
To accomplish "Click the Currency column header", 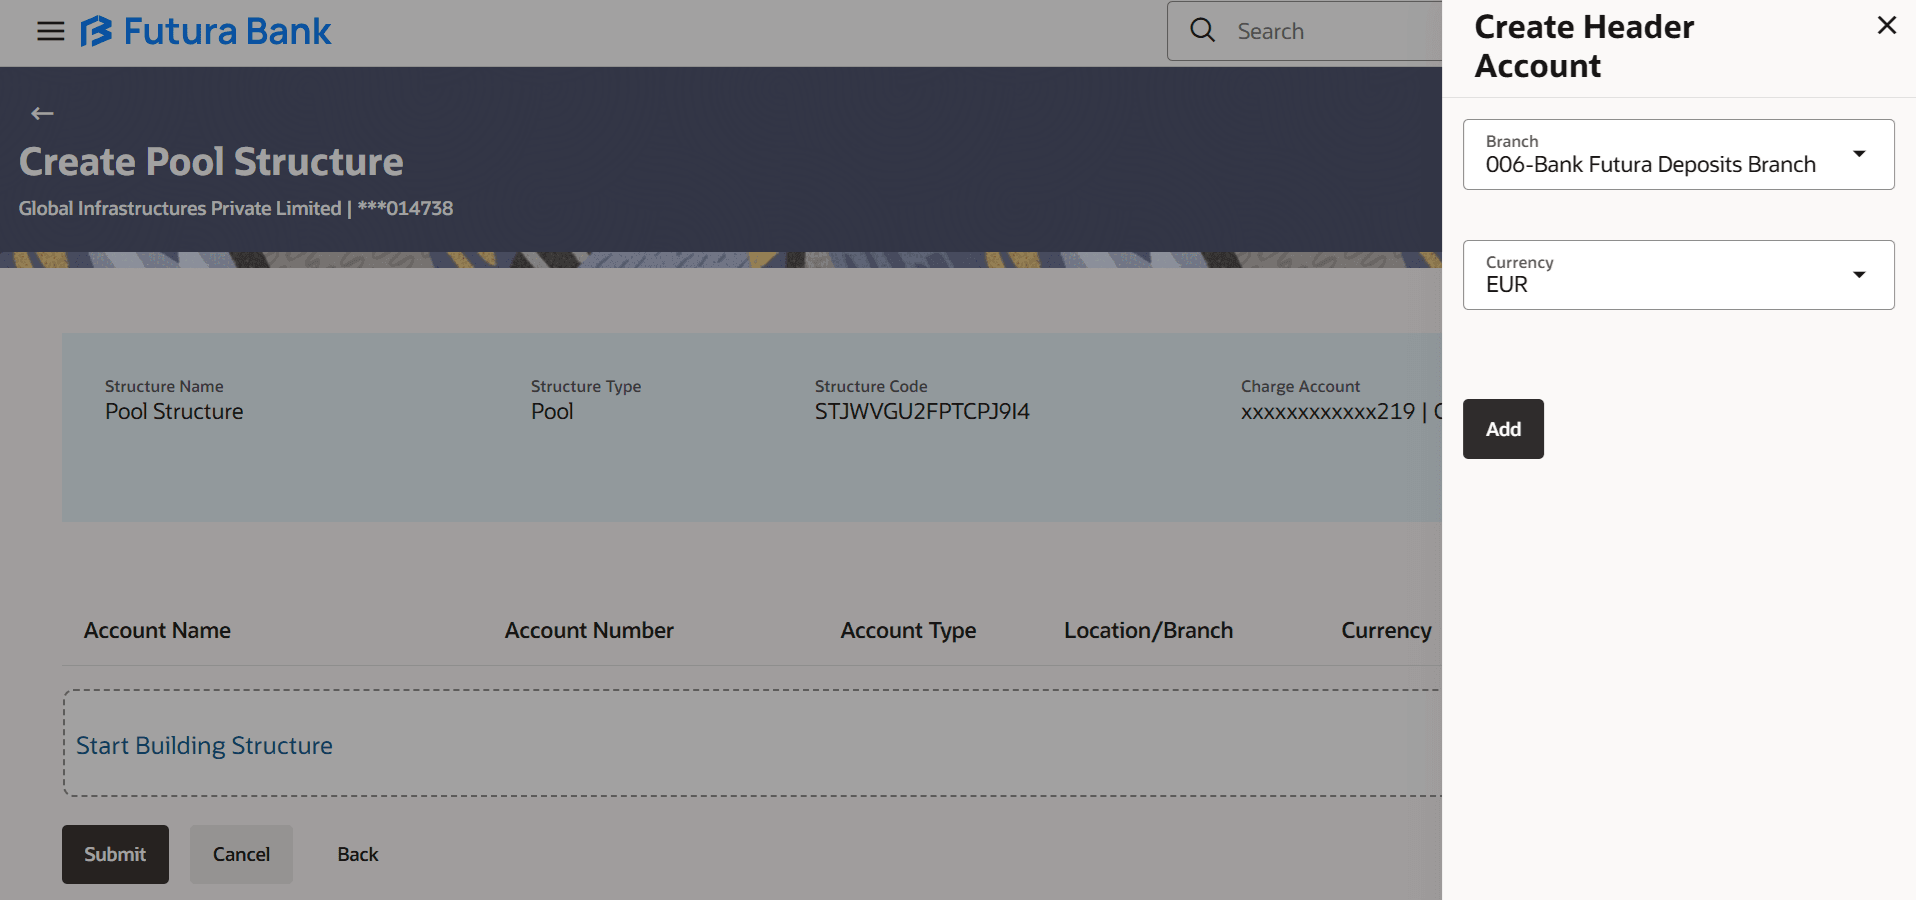I will [x=1386, y=630].
